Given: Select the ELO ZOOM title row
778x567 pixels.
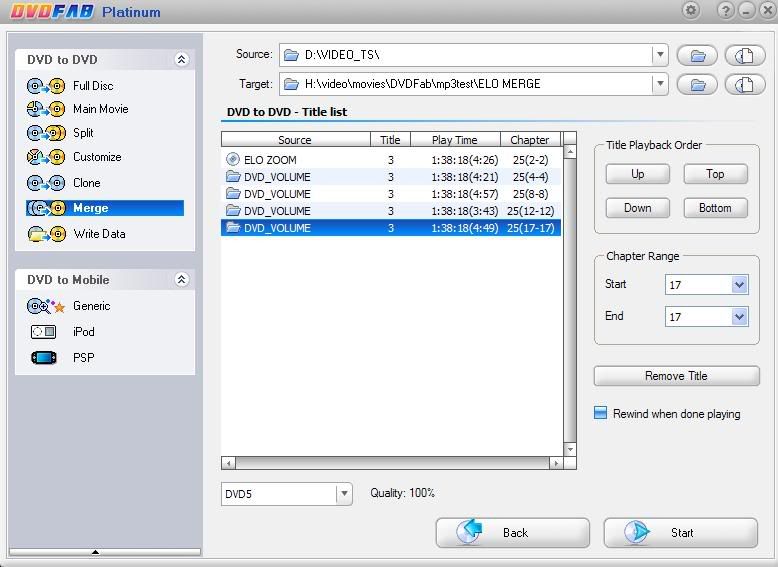Looking at the screenshot, I should point(391,160).
